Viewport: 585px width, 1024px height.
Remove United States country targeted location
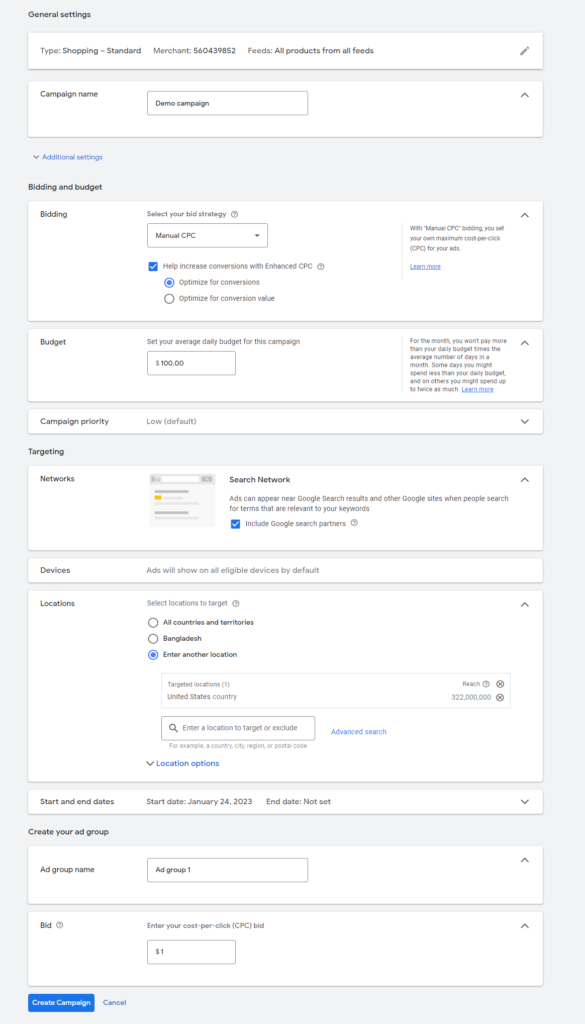[500, 697]
